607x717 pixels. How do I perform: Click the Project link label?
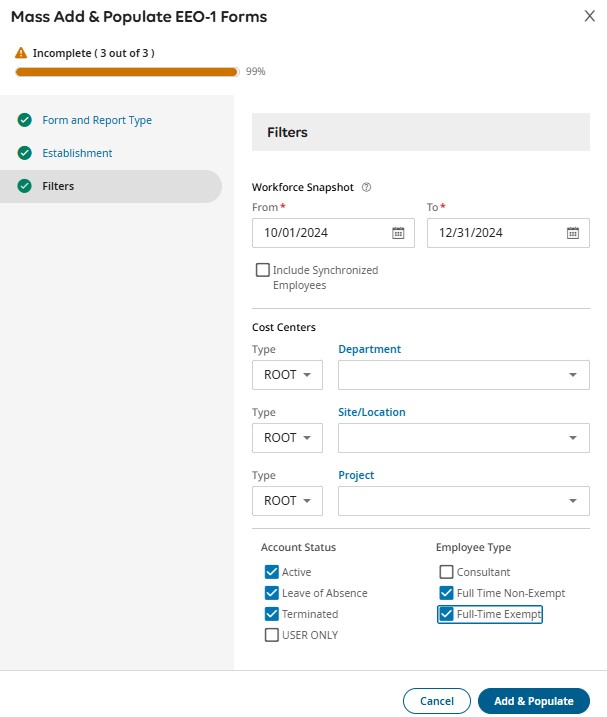point(356,475)
